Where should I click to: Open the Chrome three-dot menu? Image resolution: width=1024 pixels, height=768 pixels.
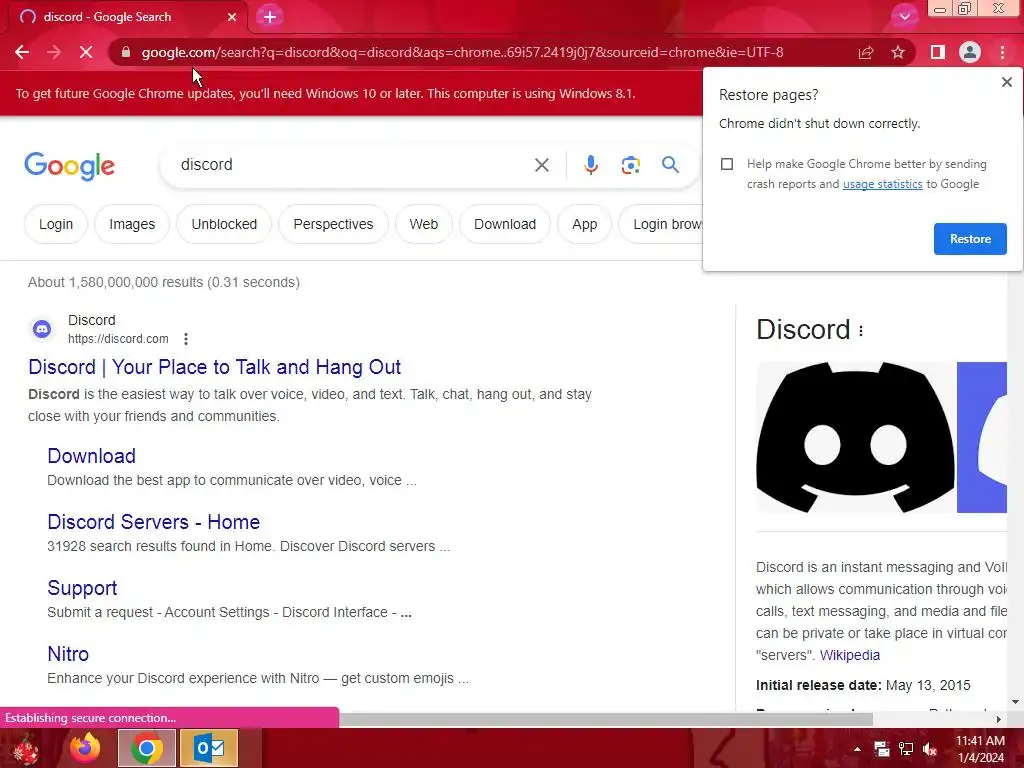pyautogui.click(x=1002, y=52)
